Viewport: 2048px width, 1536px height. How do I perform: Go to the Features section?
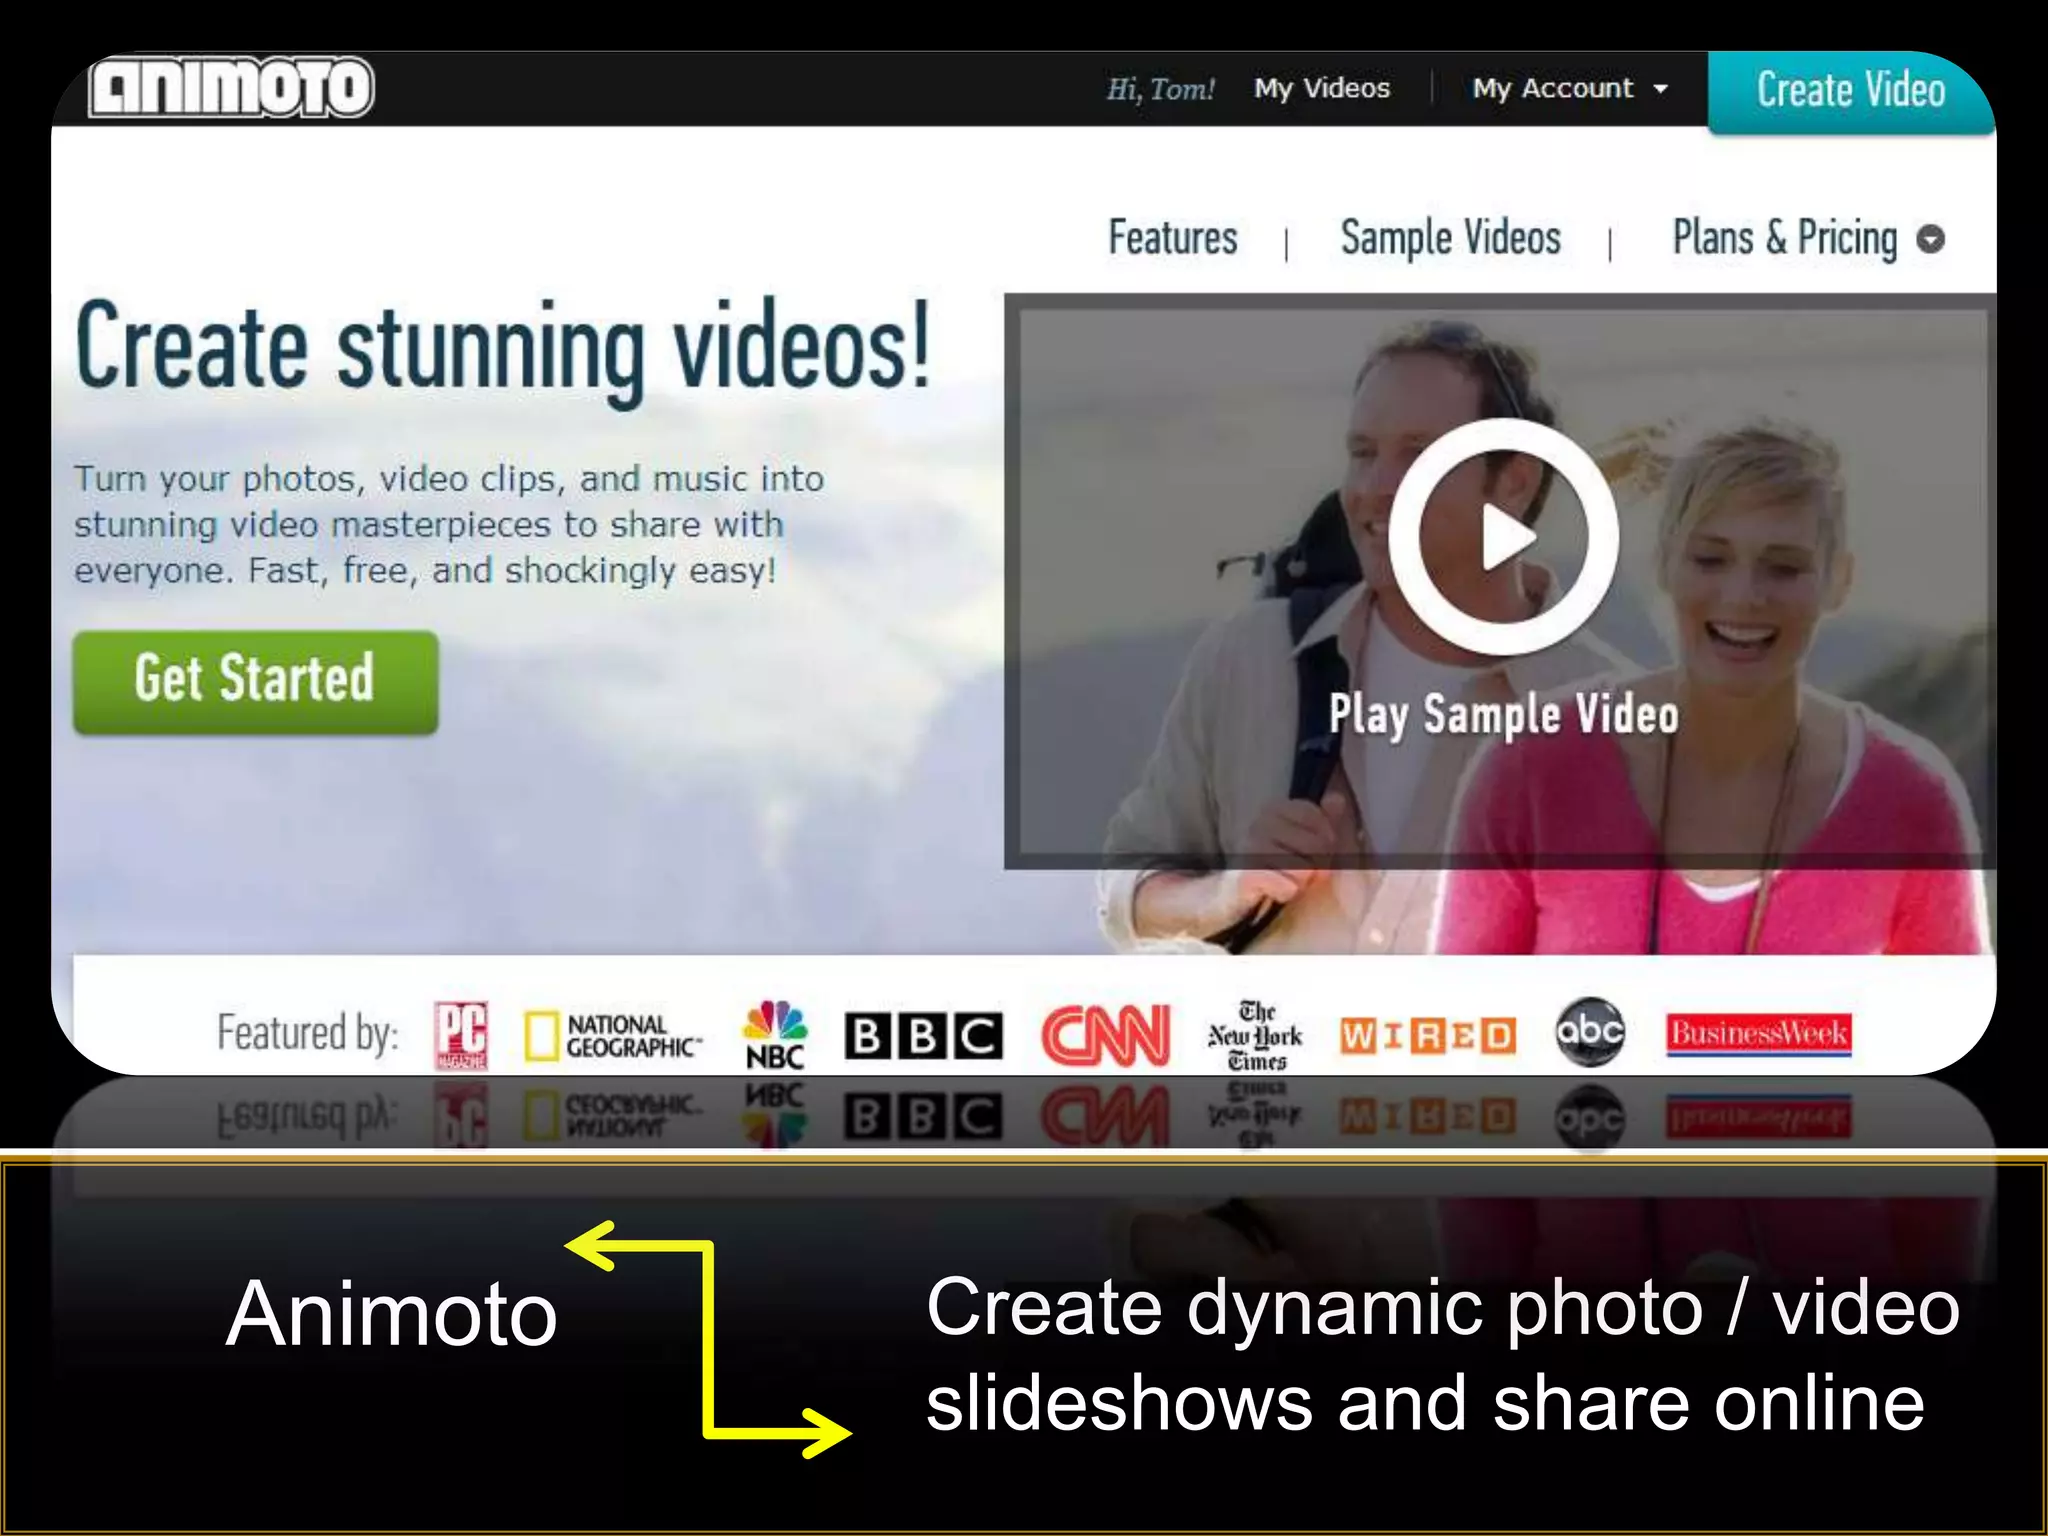[1173, 238]
